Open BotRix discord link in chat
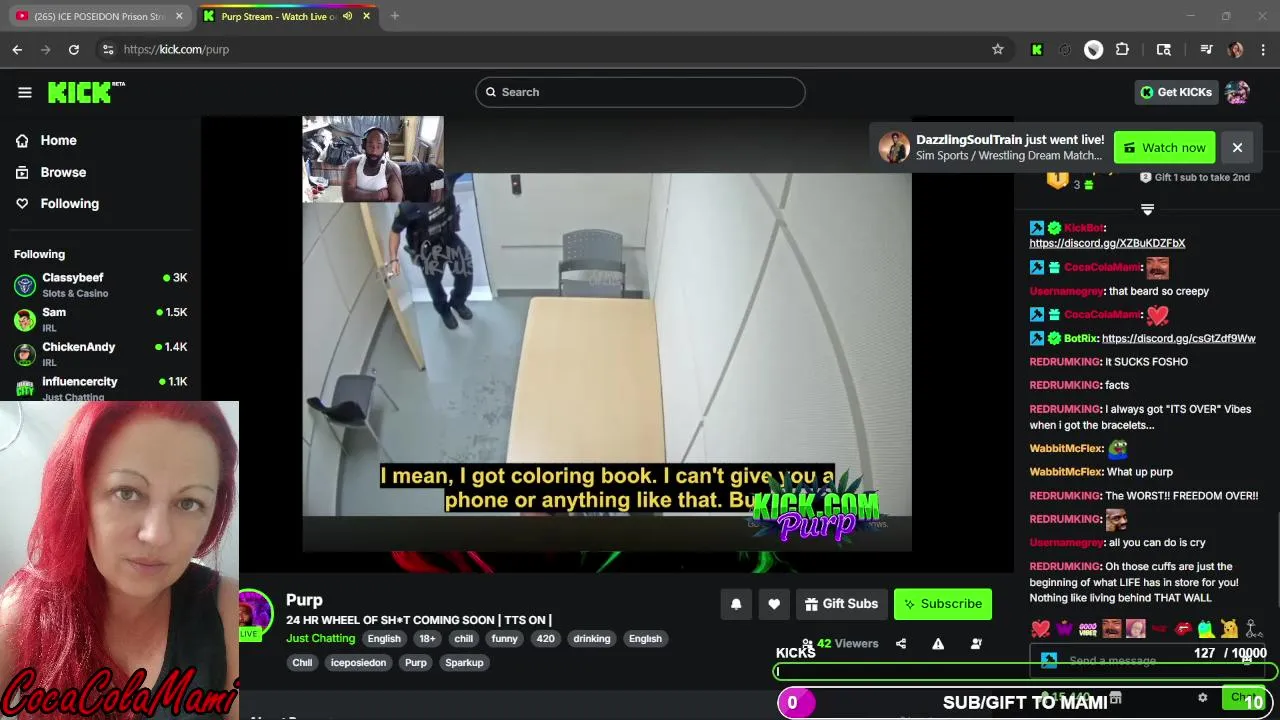The height and width of the screenshot is (720, 1280). coord(1178,338)
